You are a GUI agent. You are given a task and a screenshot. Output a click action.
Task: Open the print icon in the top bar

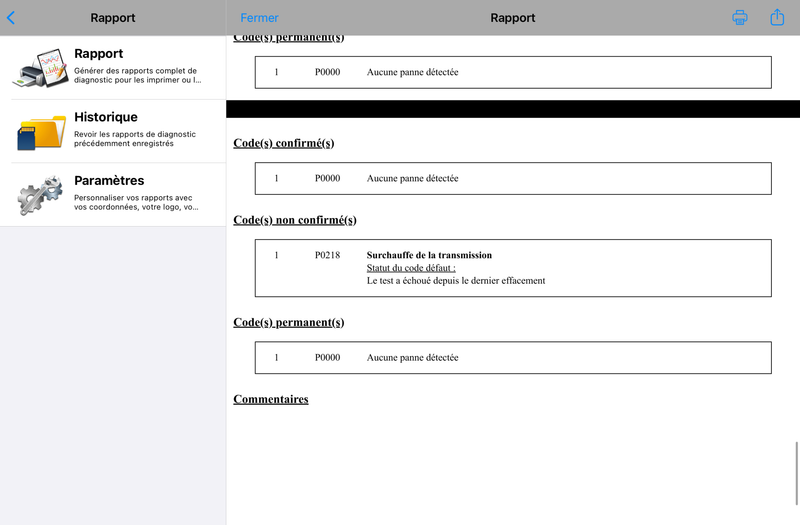pyautogui.click(x=739, y=17)
